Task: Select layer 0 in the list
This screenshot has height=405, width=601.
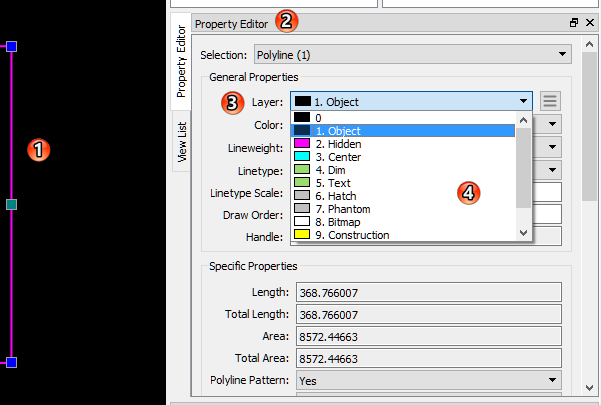Action: (x=319, y=118)
